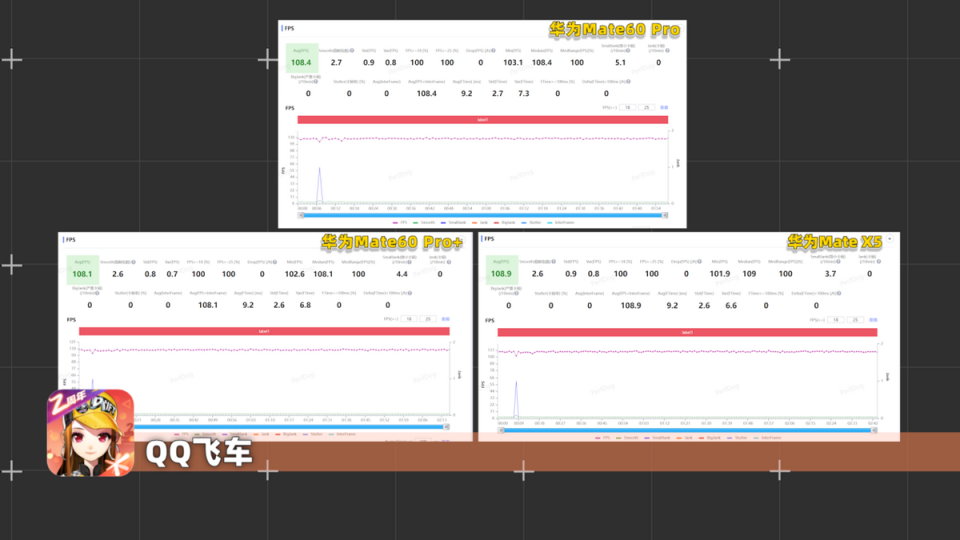Click SmallJank value 5.1 in Mate60 Pro panel
Image resolution: width=960 pixels, height=540 pixels.
[620, 62]
